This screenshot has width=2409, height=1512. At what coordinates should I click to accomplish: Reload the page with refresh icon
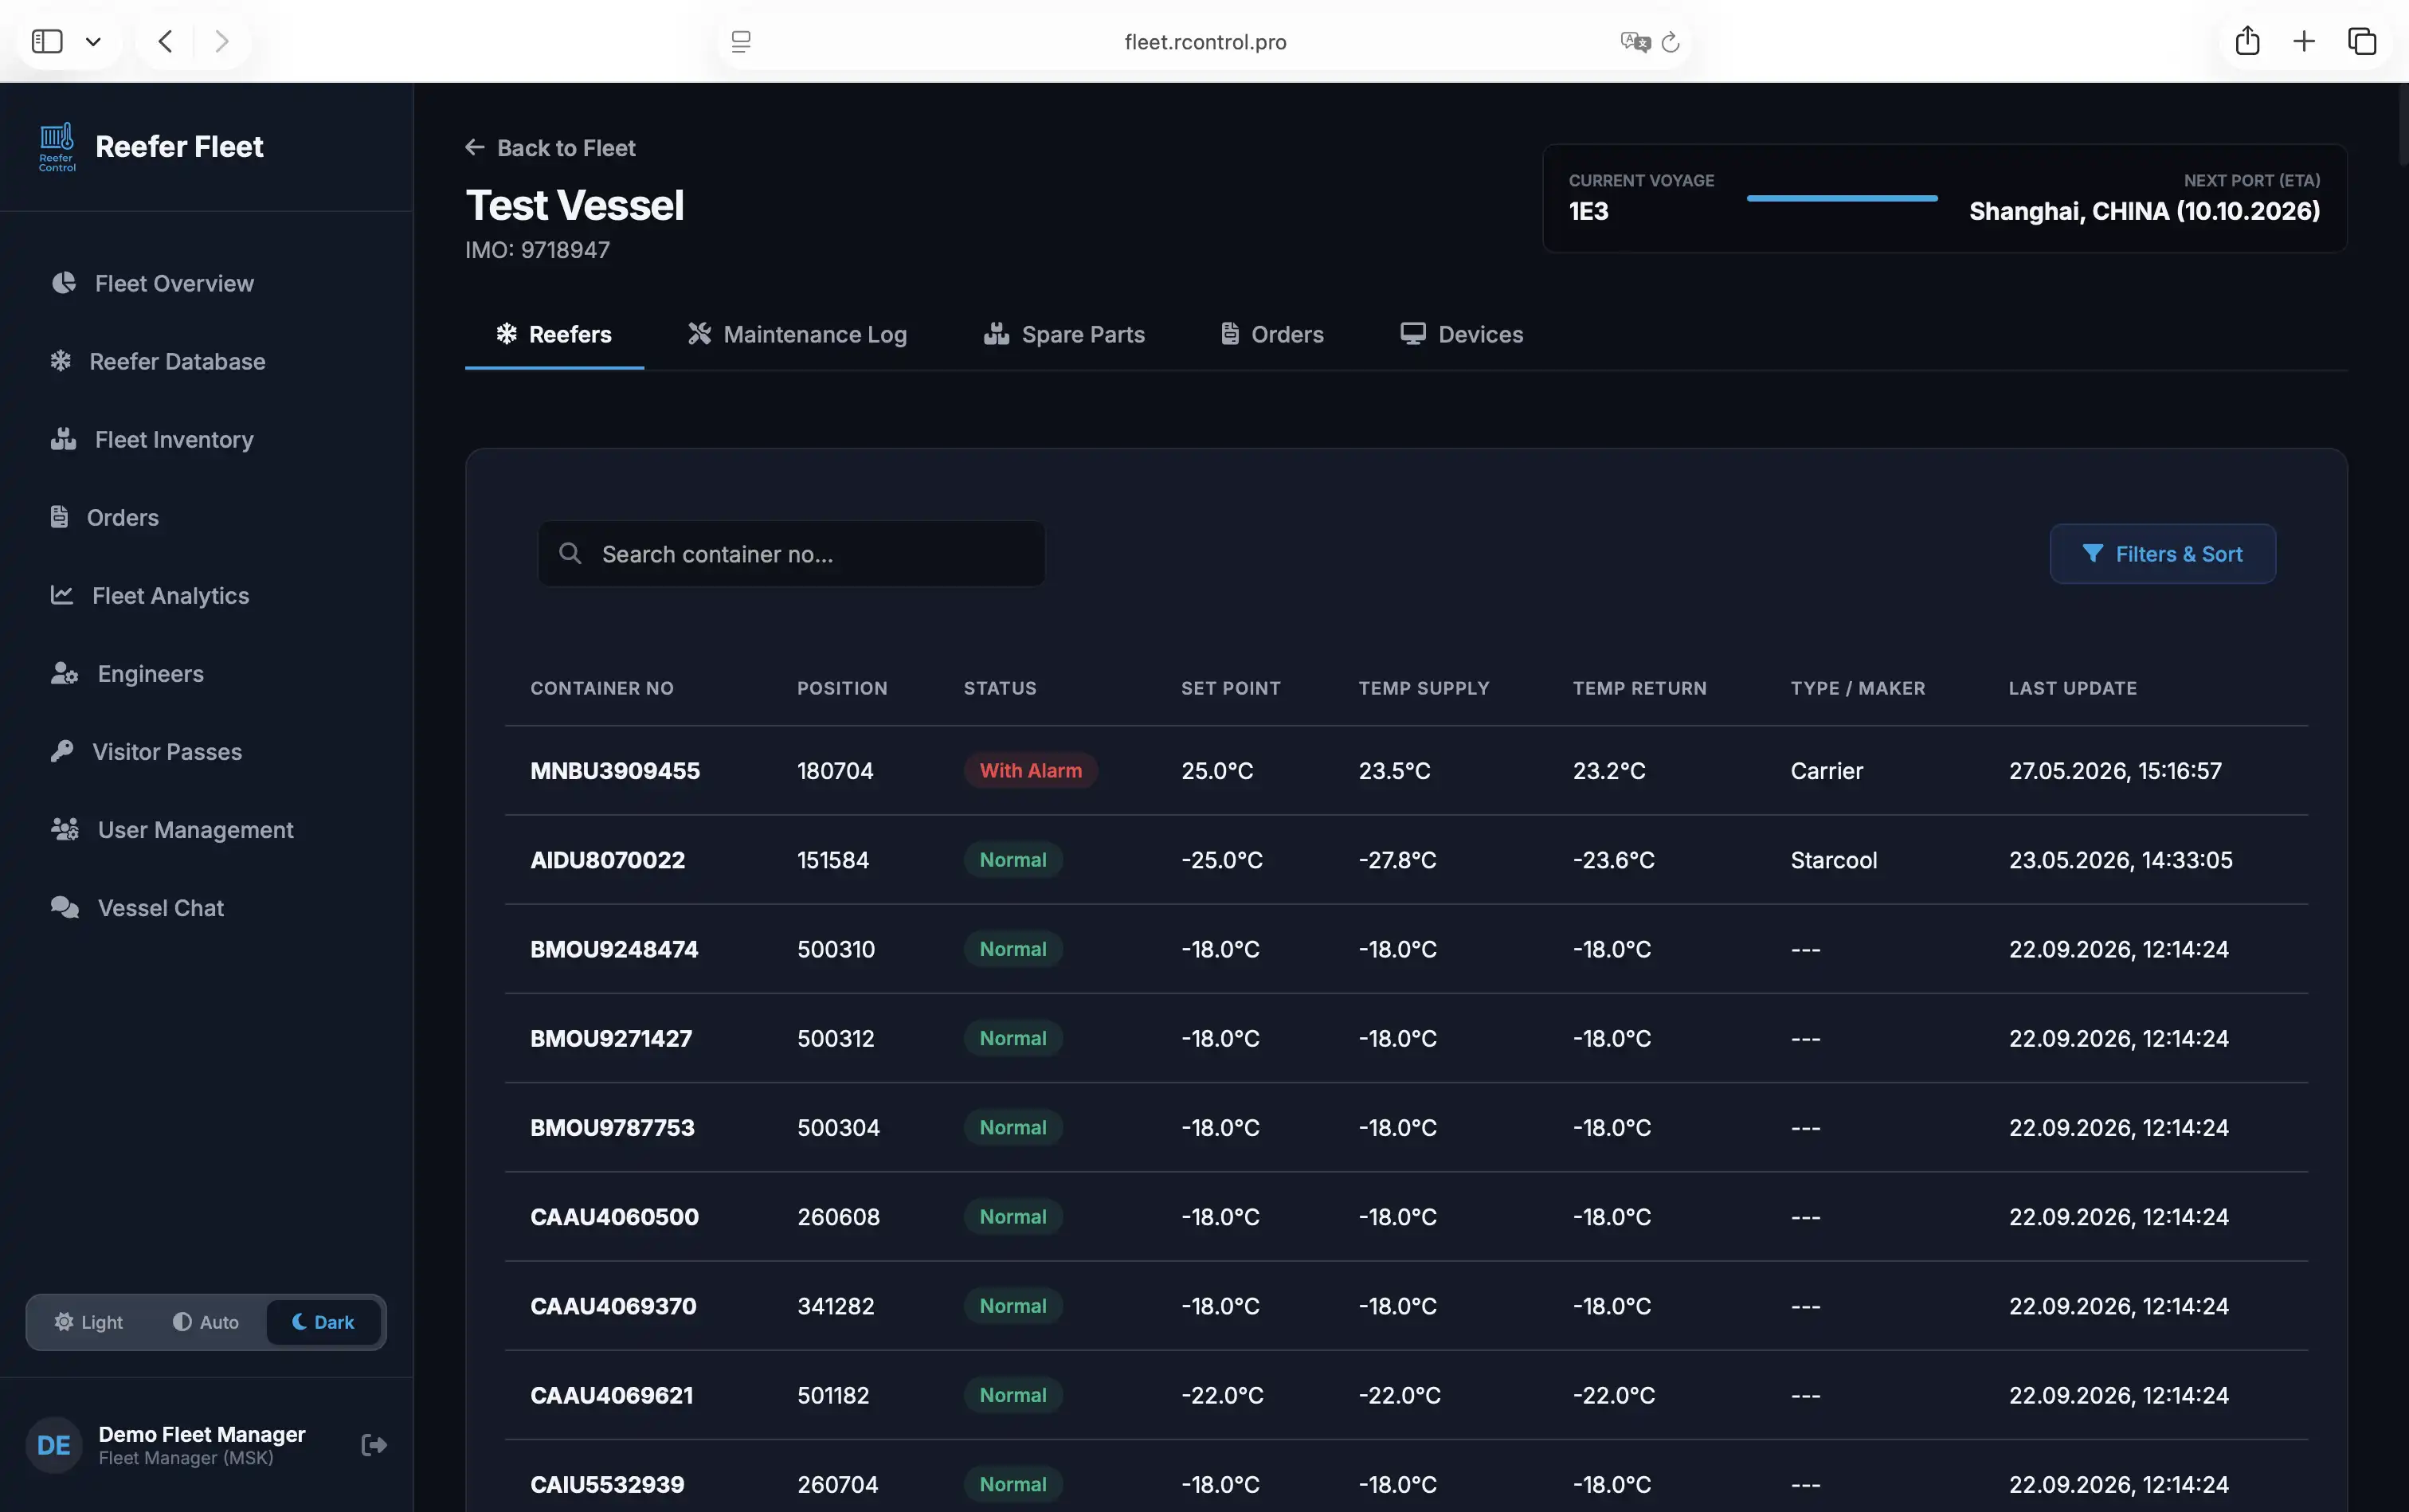click(x=1670, y=42)
